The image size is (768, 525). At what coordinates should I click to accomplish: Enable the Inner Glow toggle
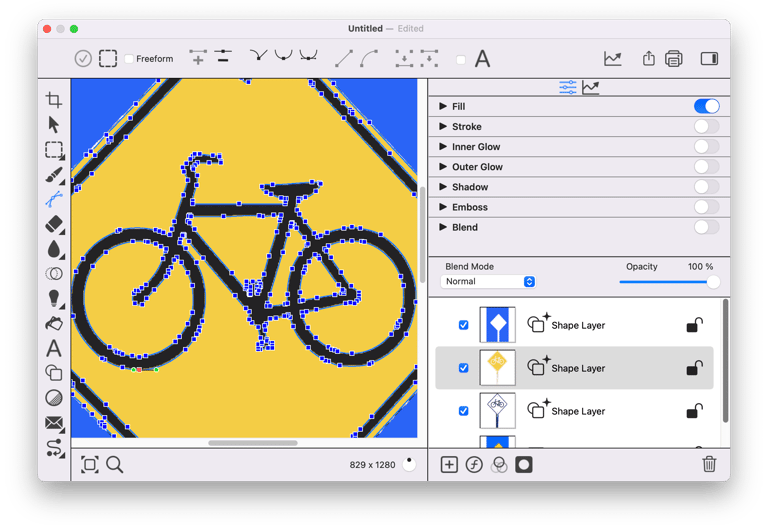pos(706,146)
